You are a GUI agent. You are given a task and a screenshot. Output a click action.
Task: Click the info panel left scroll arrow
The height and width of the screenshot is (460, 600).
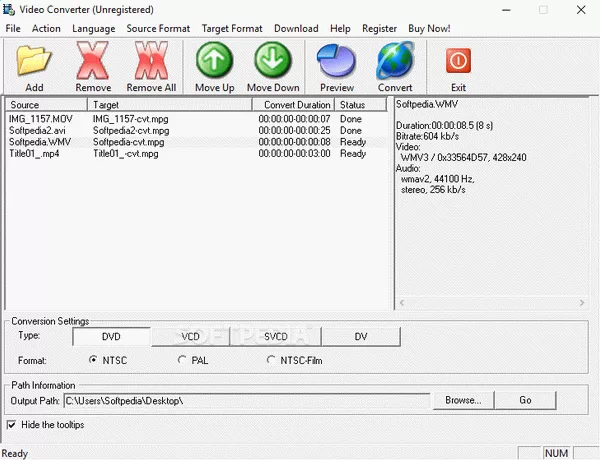point(402,303)
